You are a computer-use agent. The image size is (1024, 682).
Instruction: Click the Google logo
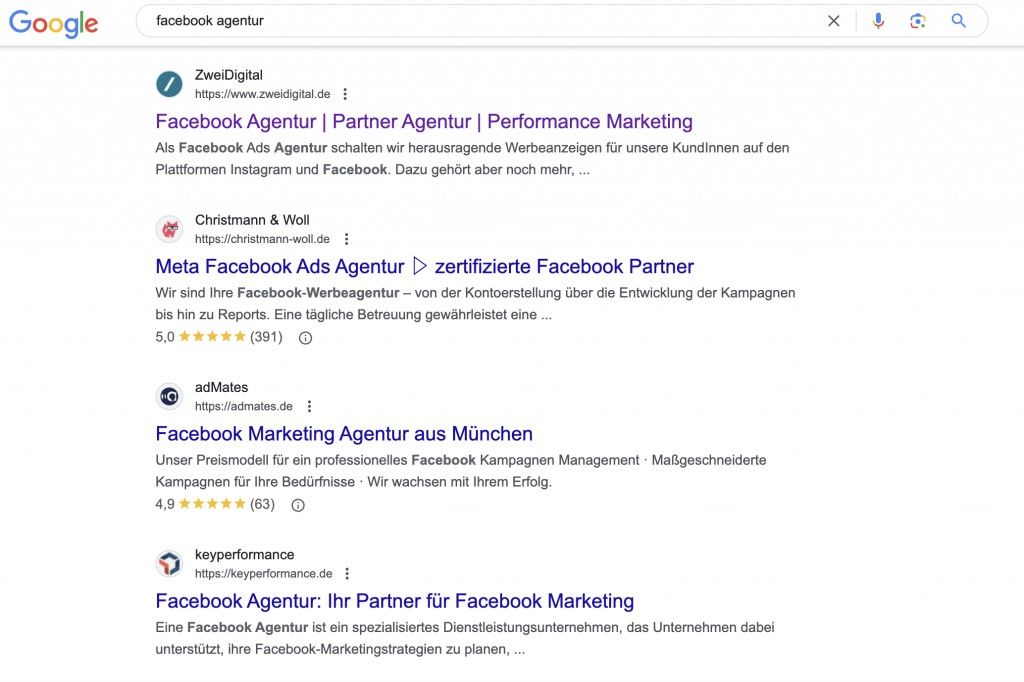tap(54, 23)
